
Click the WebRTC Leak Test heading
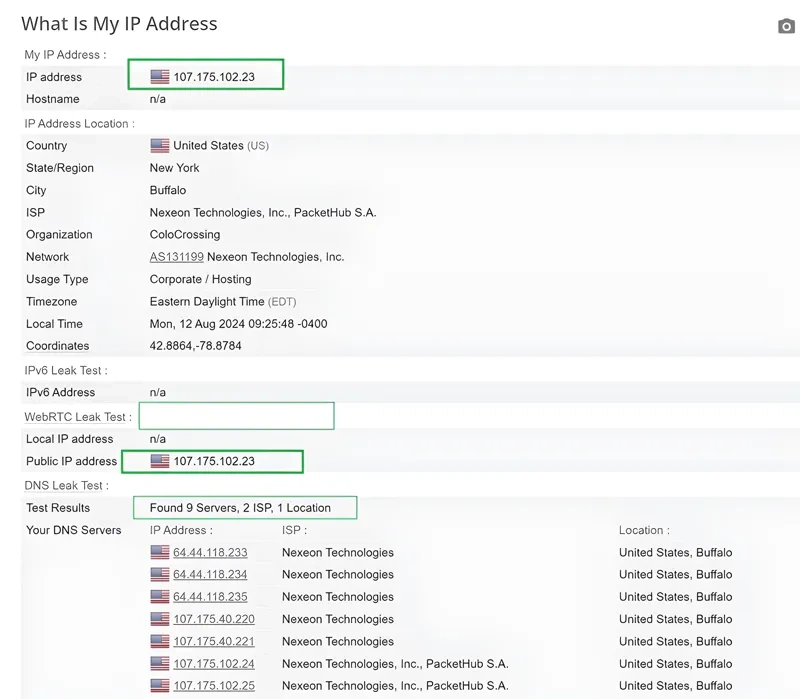pos(77,417)
